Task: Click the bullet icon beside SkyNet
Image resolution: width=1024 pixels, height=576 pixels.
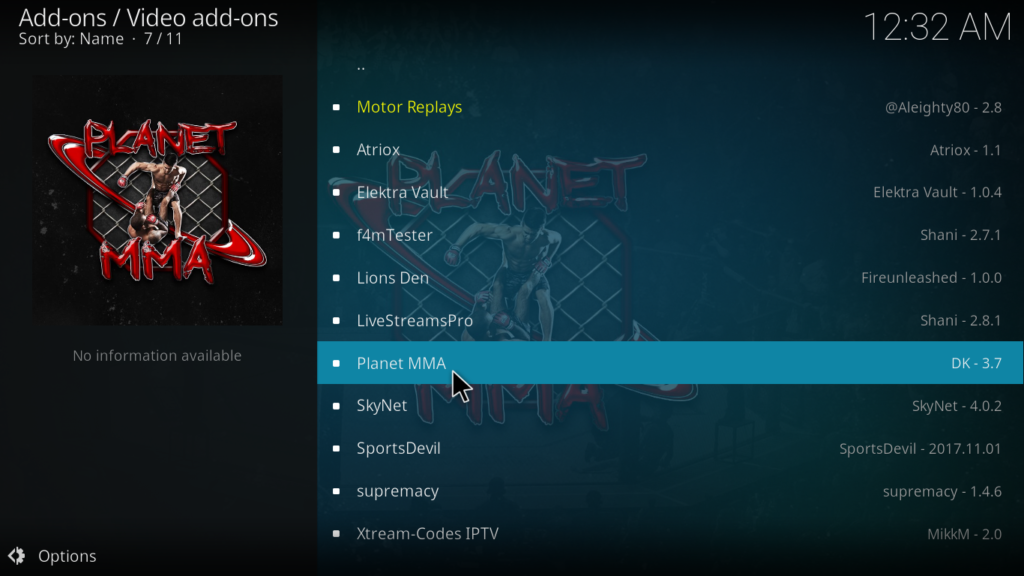Action: 336,406
